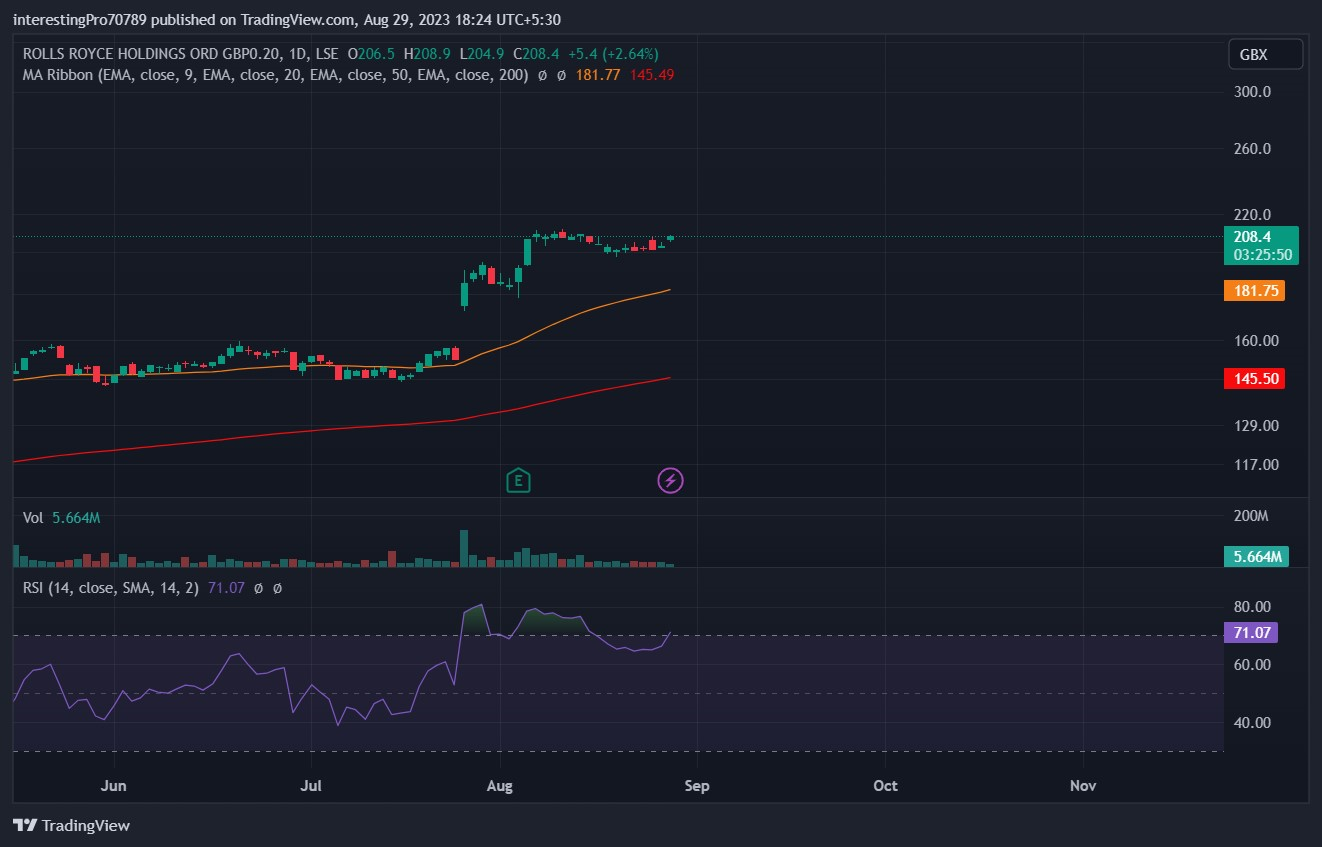Click the red 145.49 MA Ribbon value

(x=652, y=74)
